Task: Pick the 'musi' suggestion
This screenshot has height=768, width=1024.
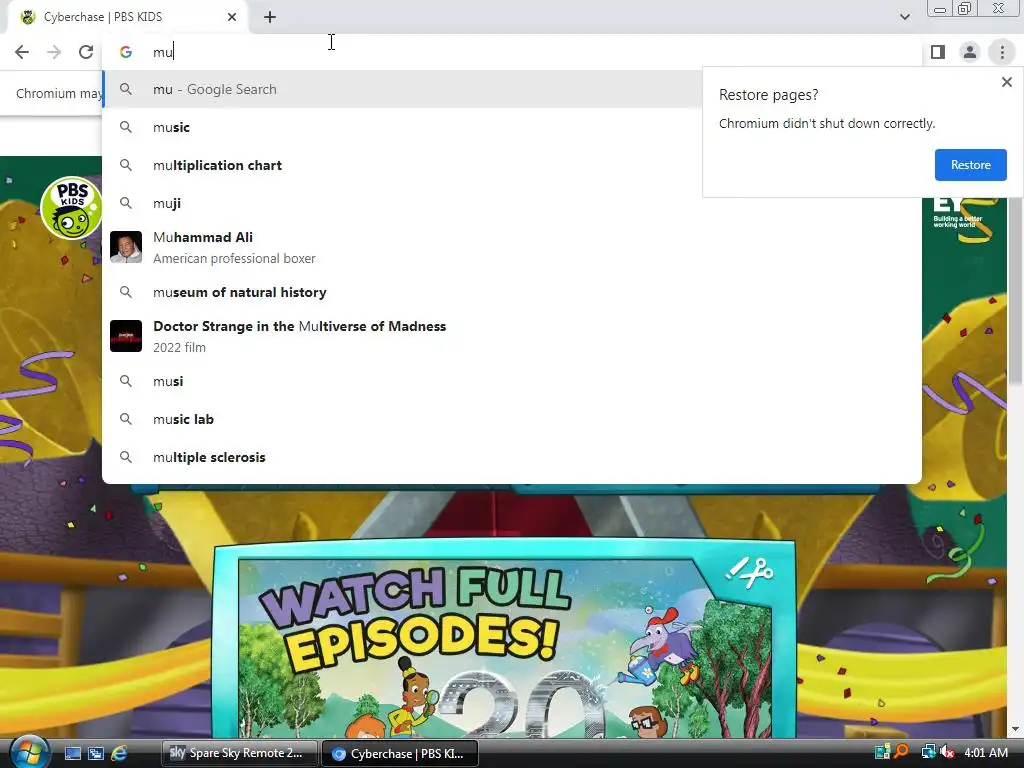Action: point(511,381)
